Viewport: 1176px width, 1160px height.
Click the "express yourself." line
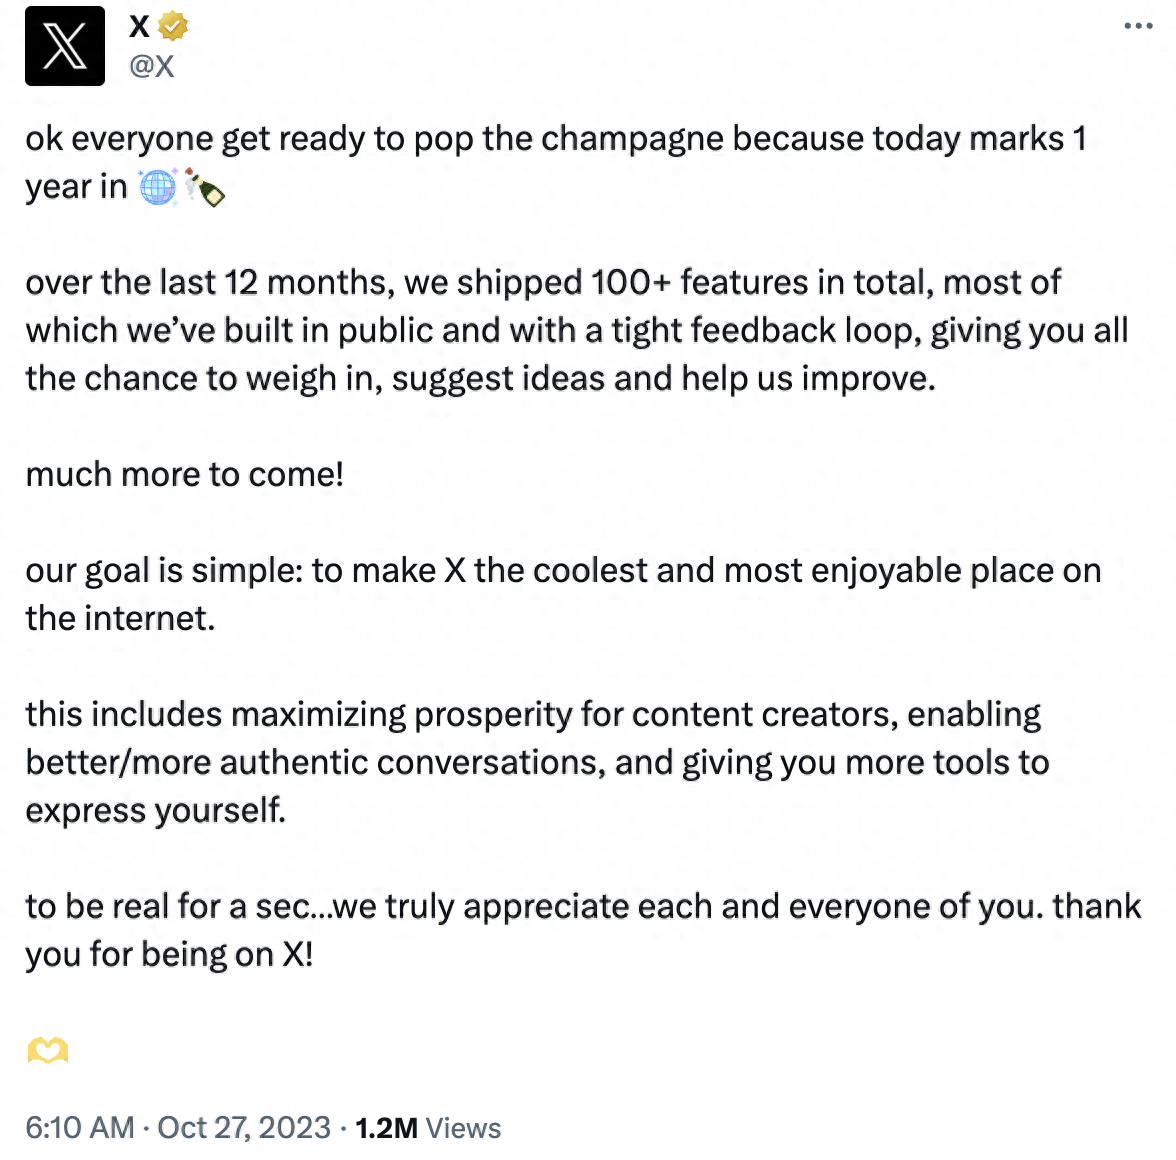pyautogui.click(x=156, y=810)
